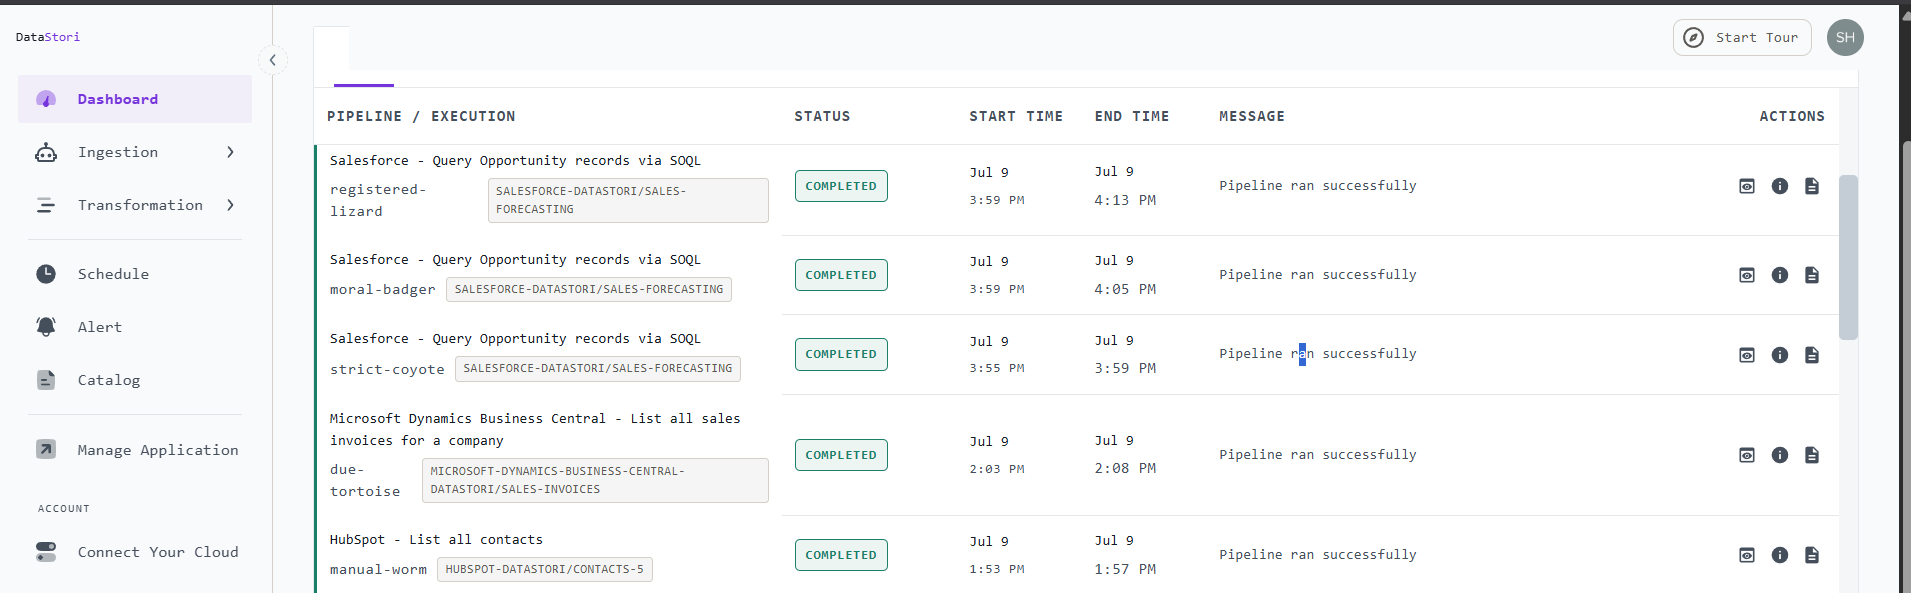Show info for strict-coyote run
The height and width of the screenshot is (593, 1911).
click(1780, 355)
